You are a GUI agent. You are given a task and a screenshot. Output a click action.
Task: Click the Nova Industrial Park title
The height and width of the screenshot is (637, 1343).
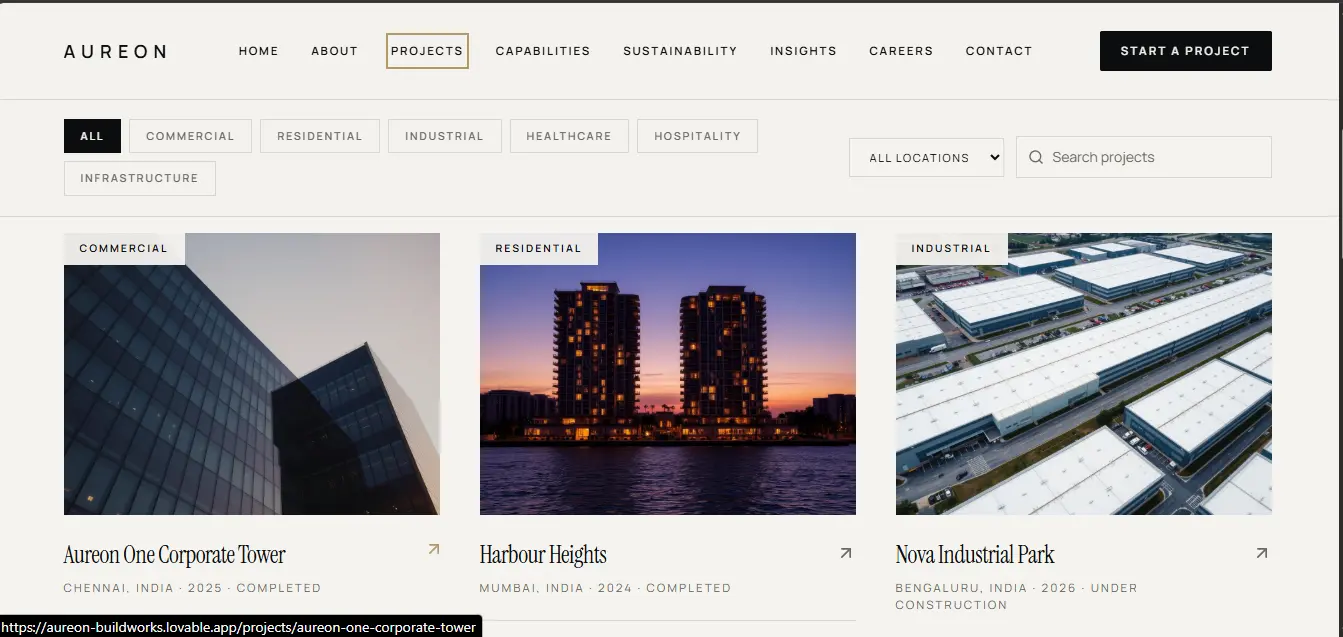coord(975,554)
